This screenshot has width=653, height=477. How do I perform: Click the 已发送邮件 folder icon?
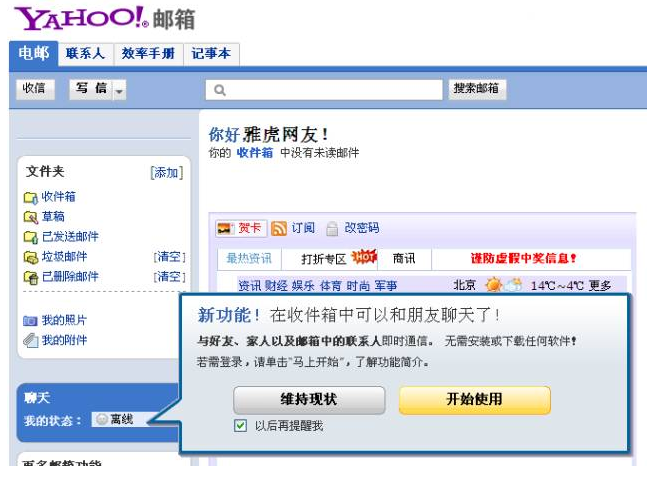(x=30, y=237)
